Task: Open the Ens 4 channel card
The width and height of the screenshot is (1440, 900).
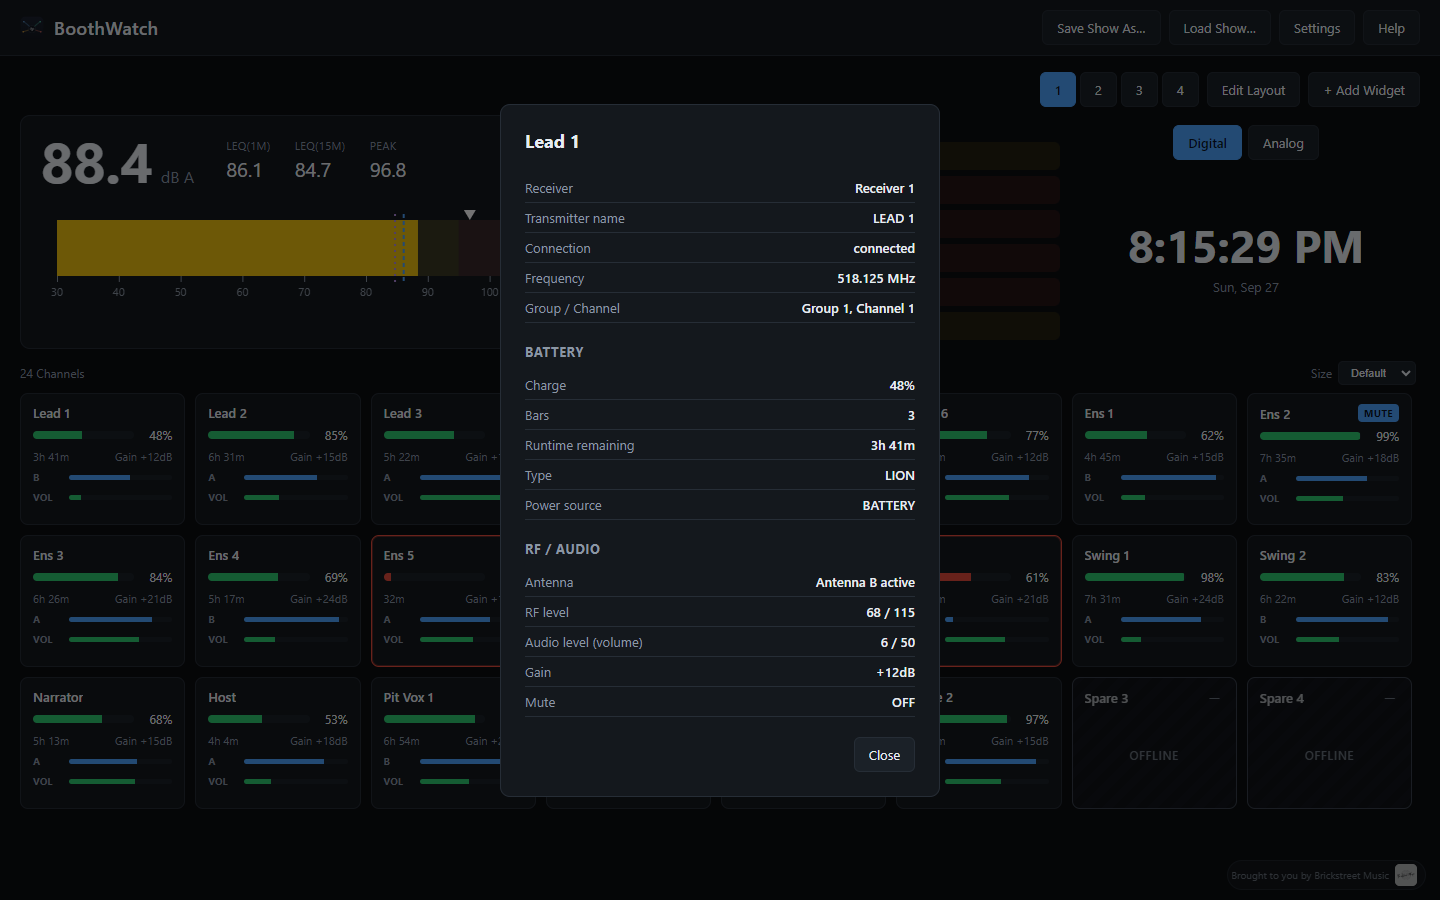Action: tap(278, 601)
